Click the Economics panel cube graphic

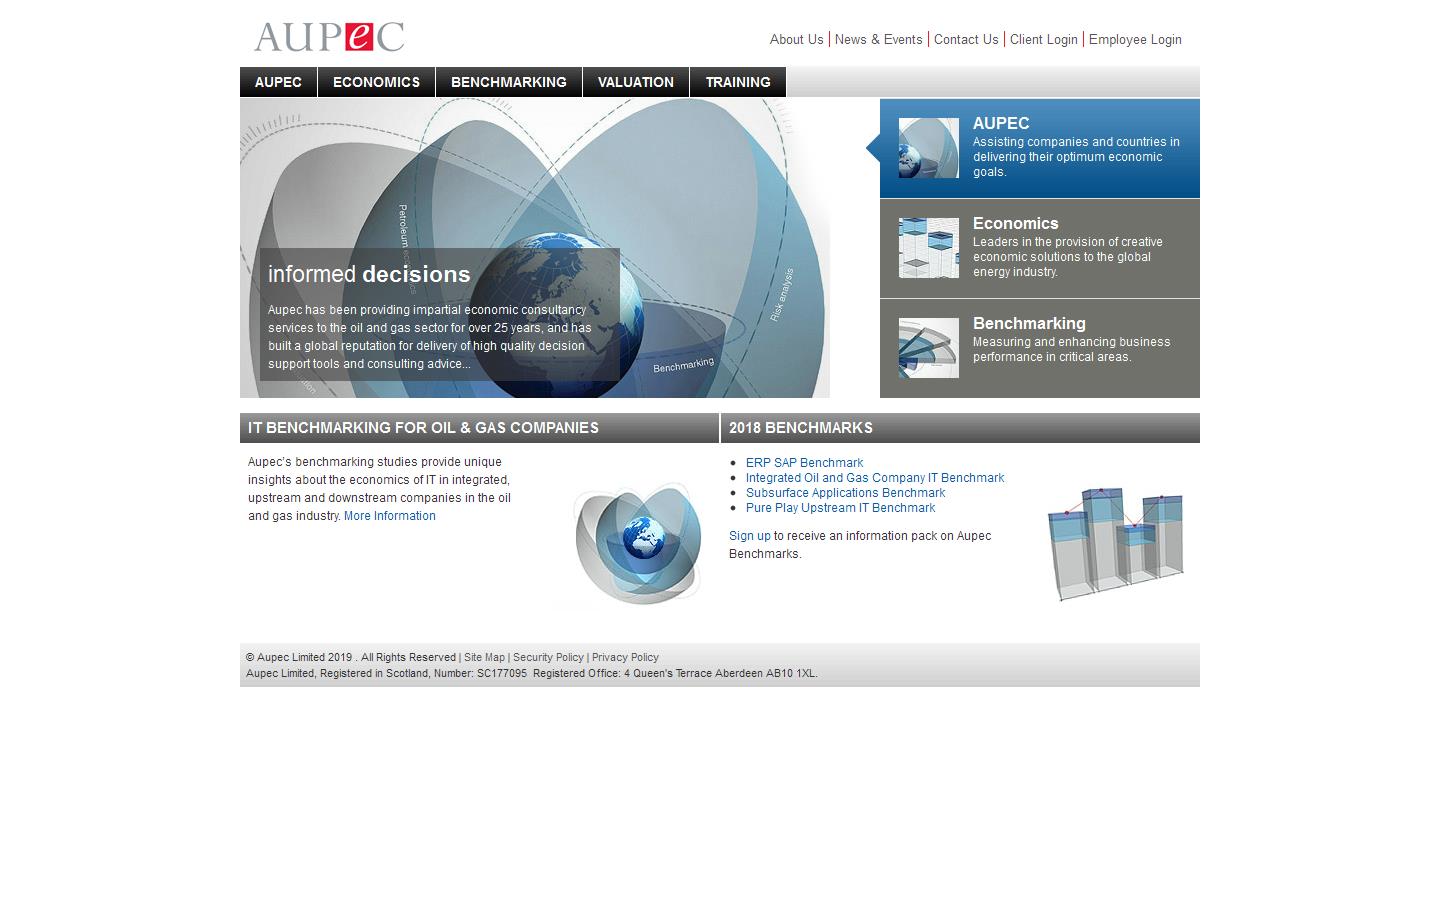click(x=928, y=247)
